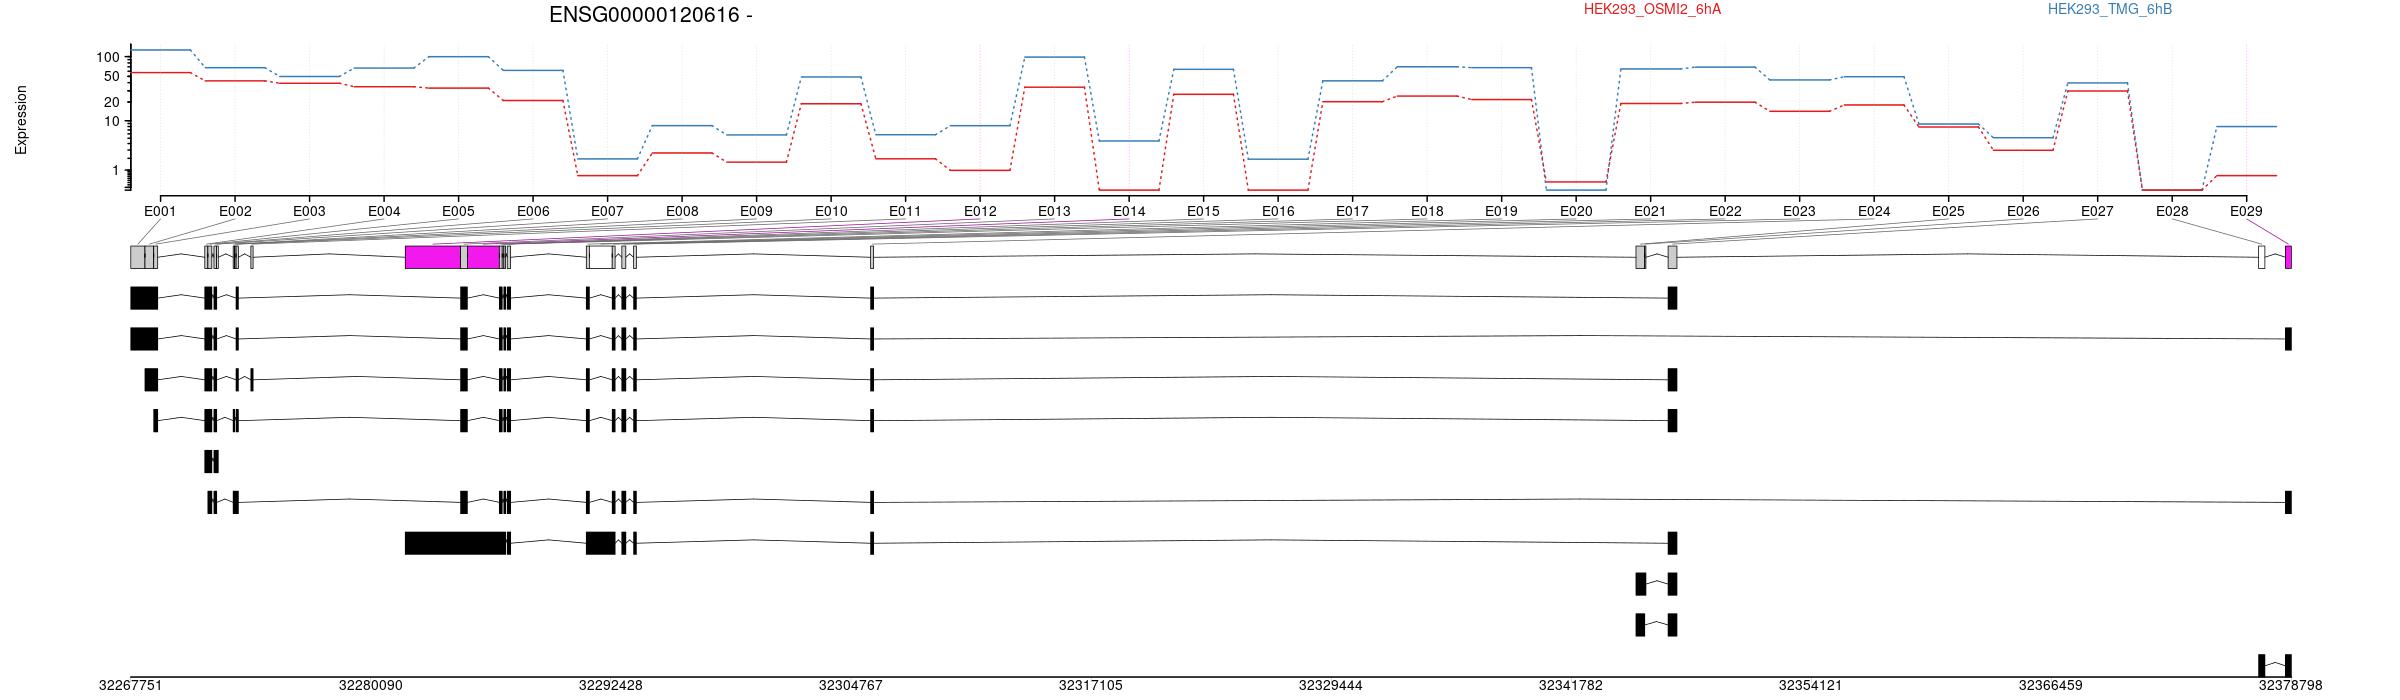Click exon label E017
The image size is (2400, 700).
click(1352, 211)
